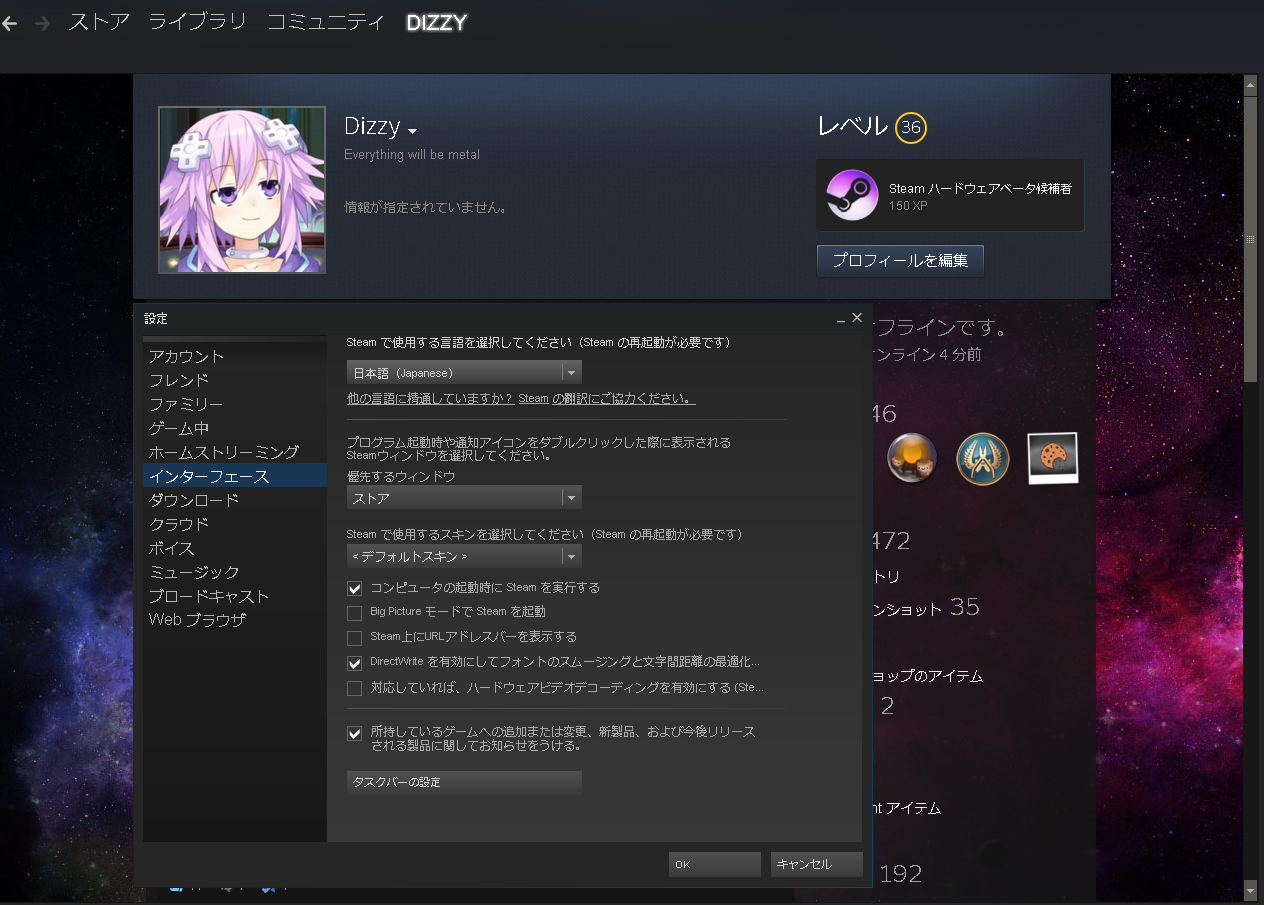Click the Everything will be metal text
The height and width of the screenshot is (905, 1264).
[412, 155]
